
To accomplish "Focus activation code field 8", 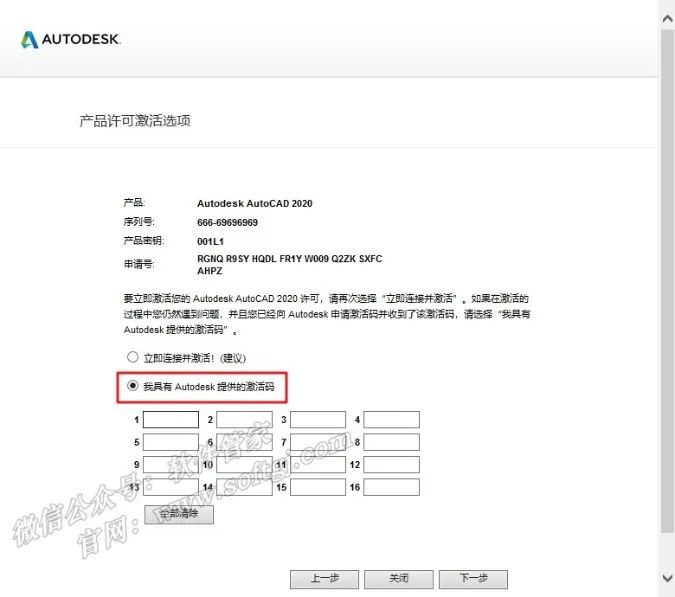I will coord(391,442).
